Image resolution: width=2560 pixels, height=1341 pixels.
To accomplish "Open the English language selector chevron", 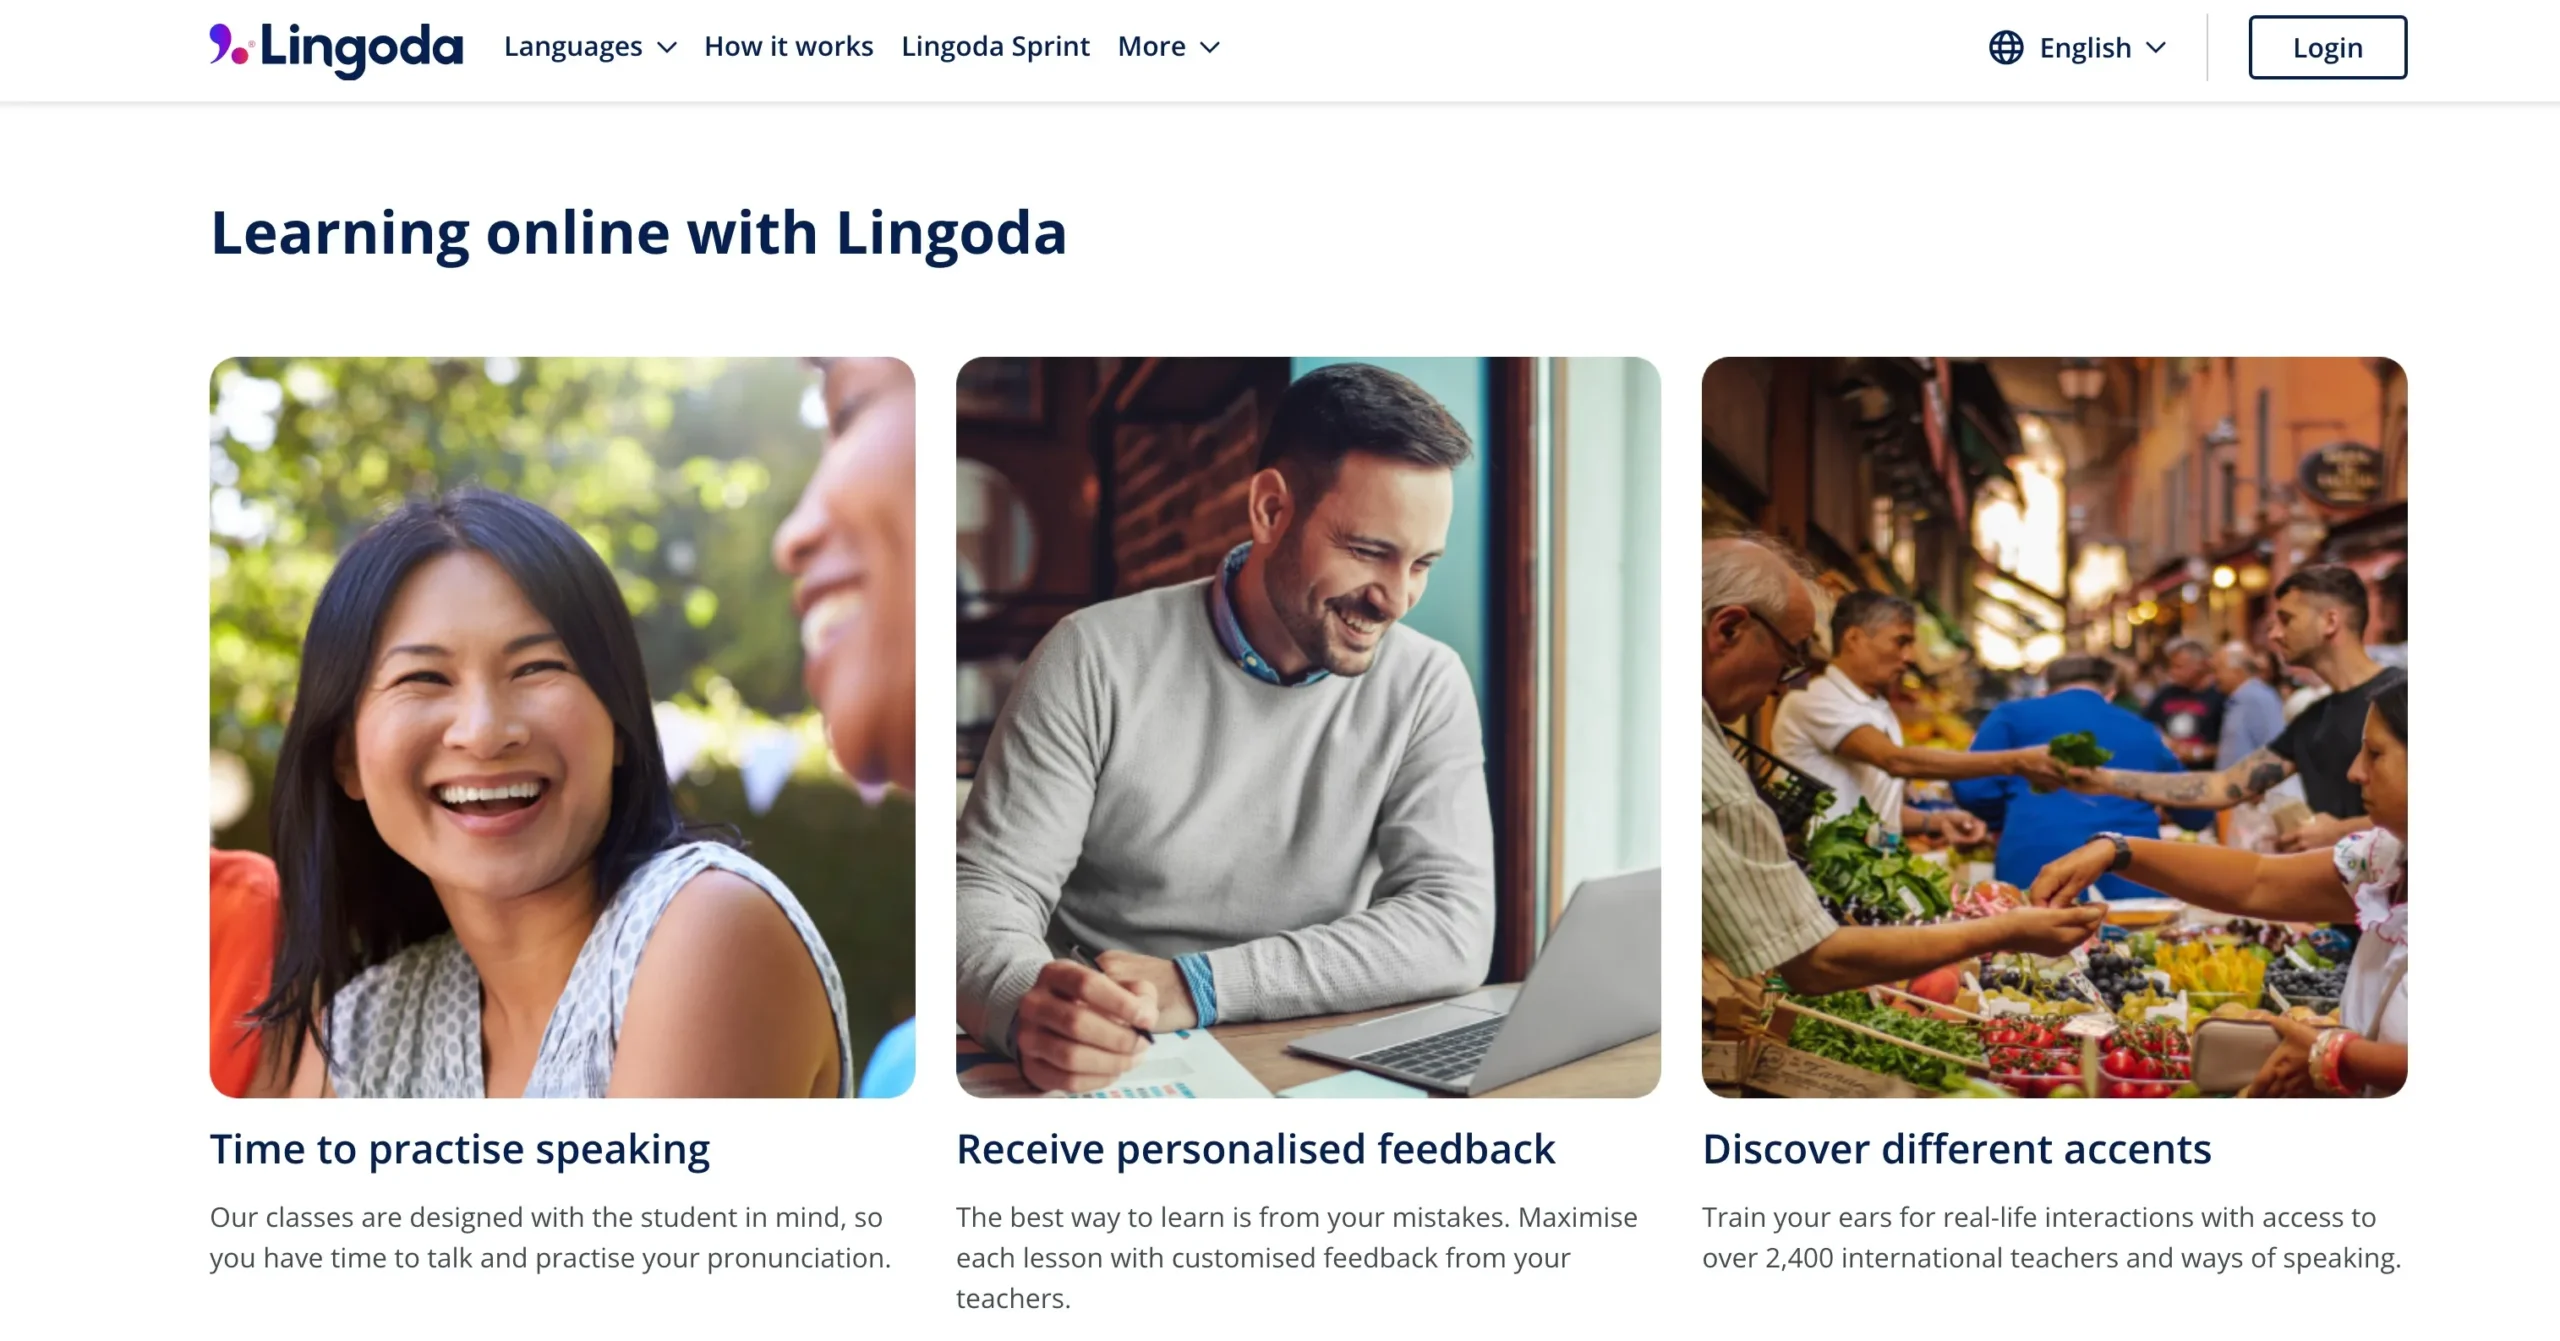I will pos(2156,47).
